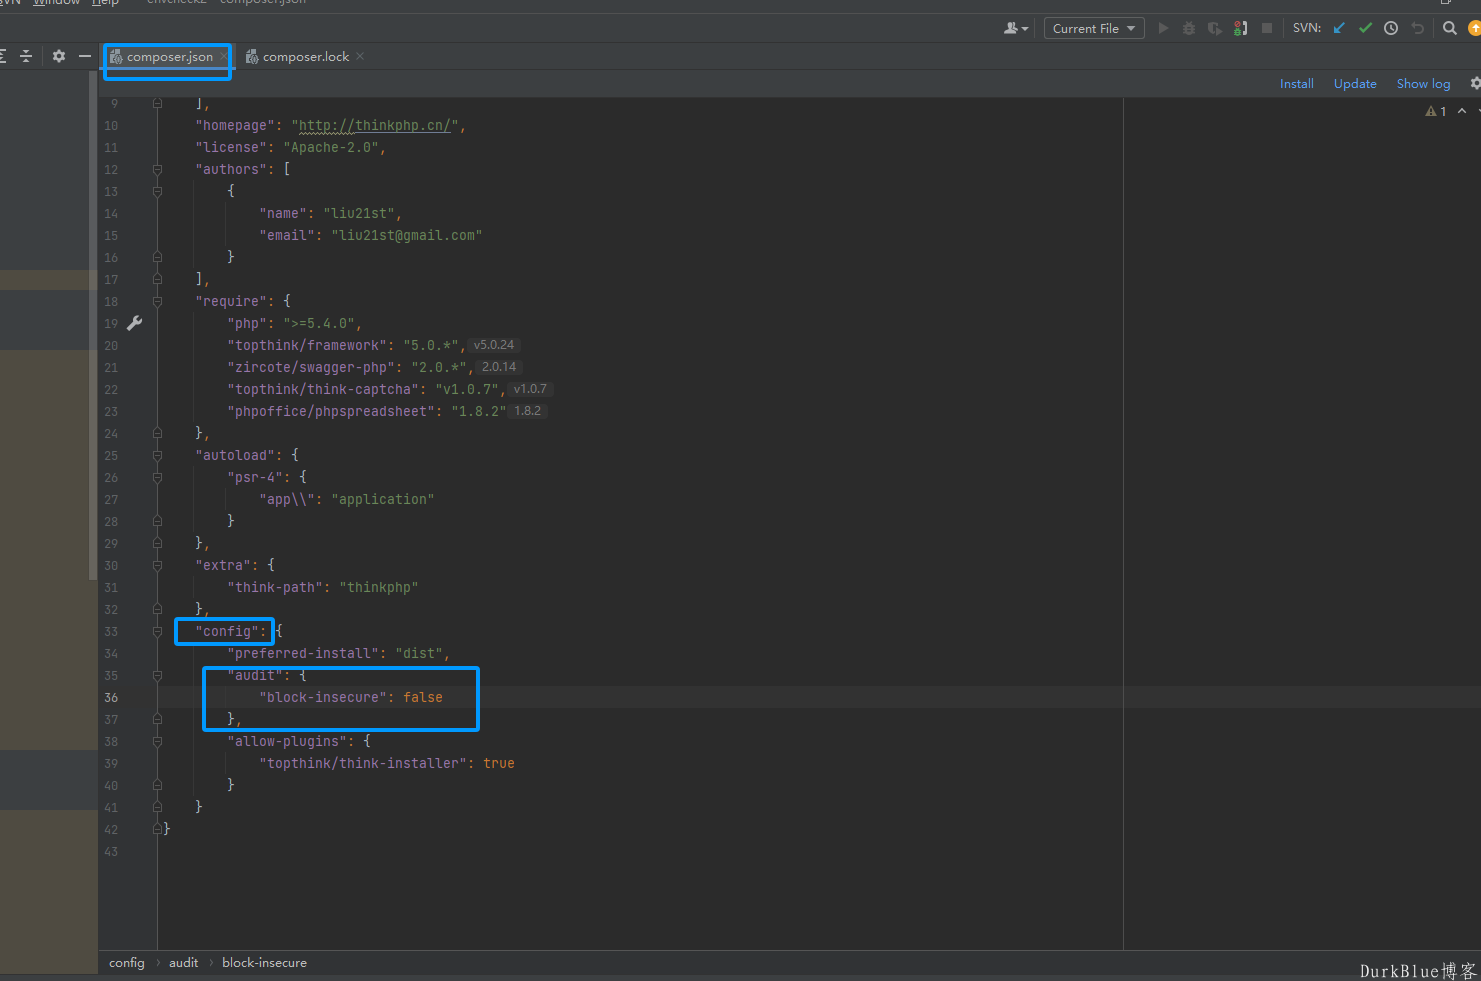
Task: Open project panel gear settings
Action: 59,56
